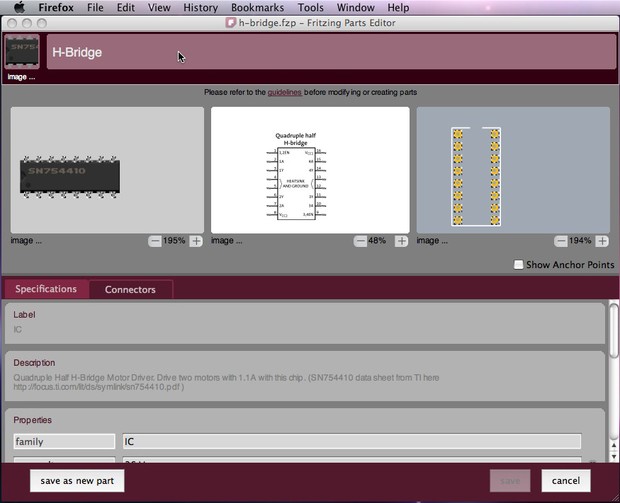620x503 pixels.
Task: Click the 48% zoom value
Action: 377,240
